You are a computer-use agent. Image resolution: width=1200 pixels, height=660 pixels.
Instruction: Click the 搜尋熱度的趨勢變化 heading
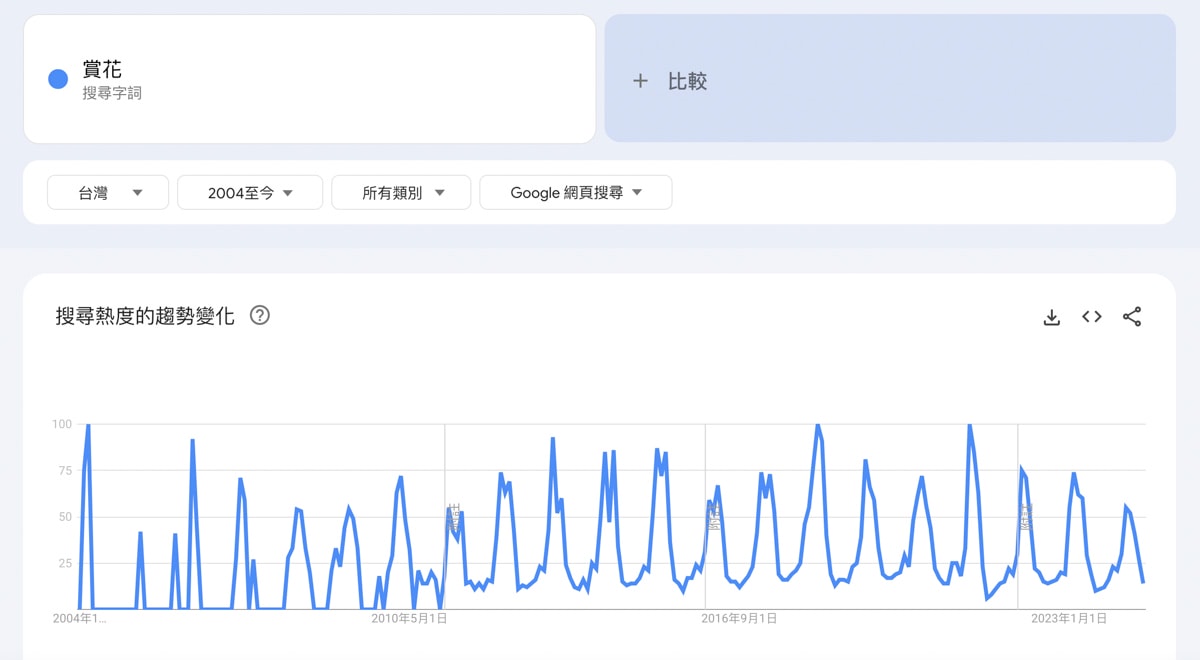coord(145,317)
